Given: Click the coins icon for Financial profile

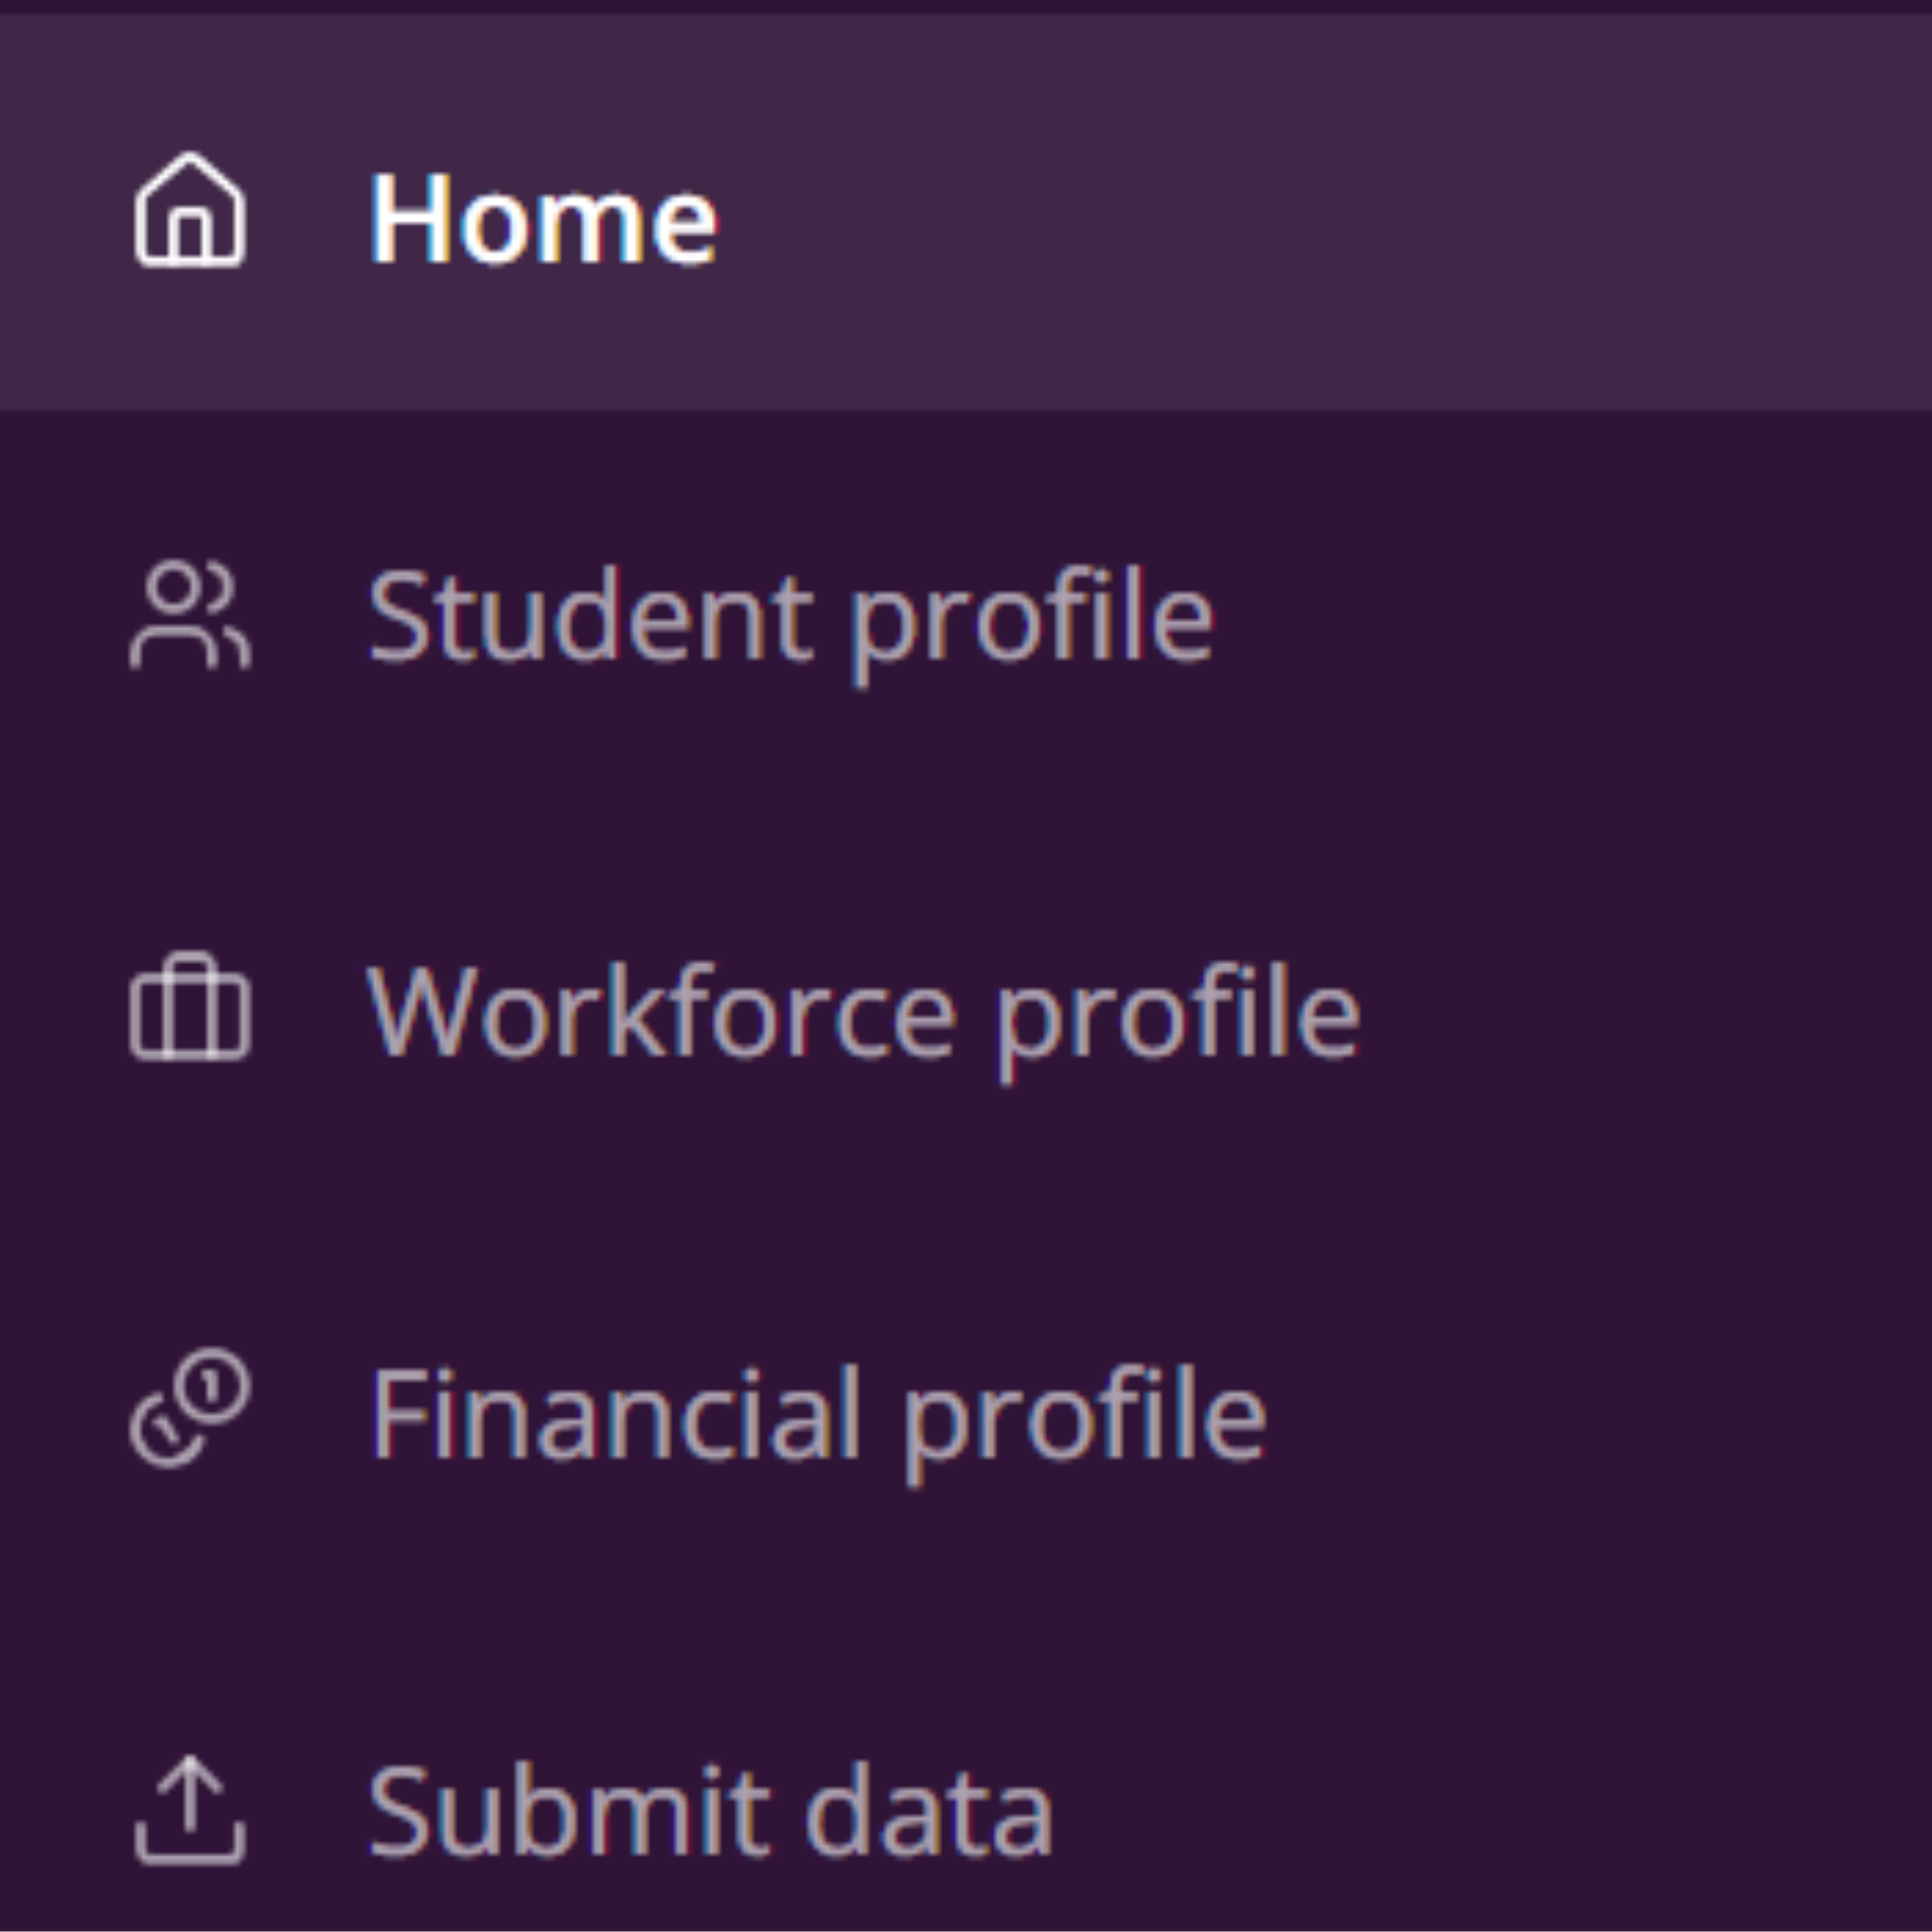Looking at the screenshot, I should pyautogui.click(x=190, y=1408).
